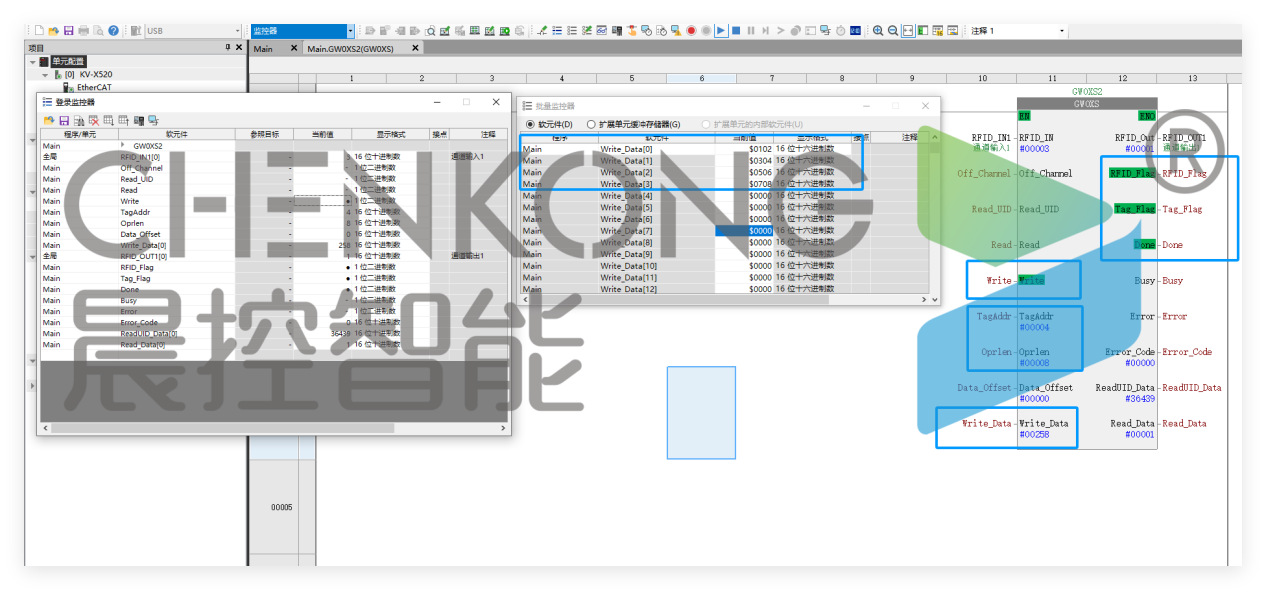Click the Error_Code row in 登录监控器

tap(274, 322)
